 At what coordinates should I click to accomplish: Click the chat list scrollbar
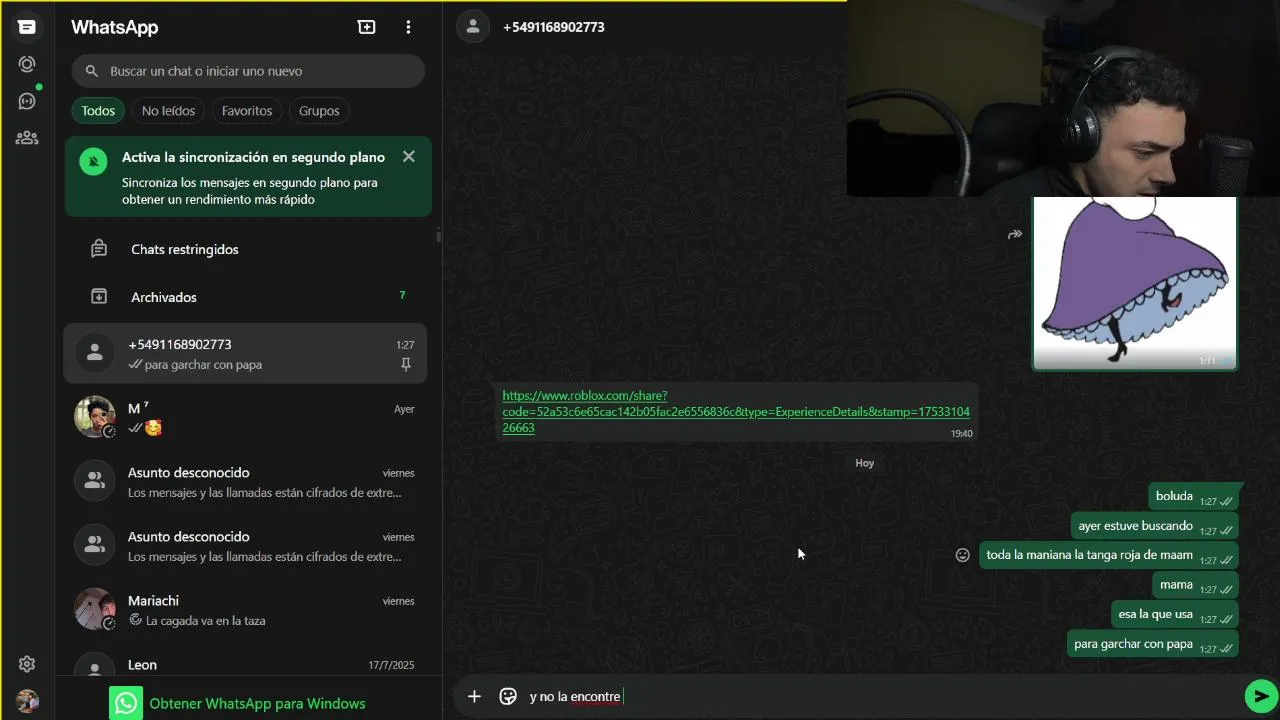pyautogui.click(x=438, y=236)
